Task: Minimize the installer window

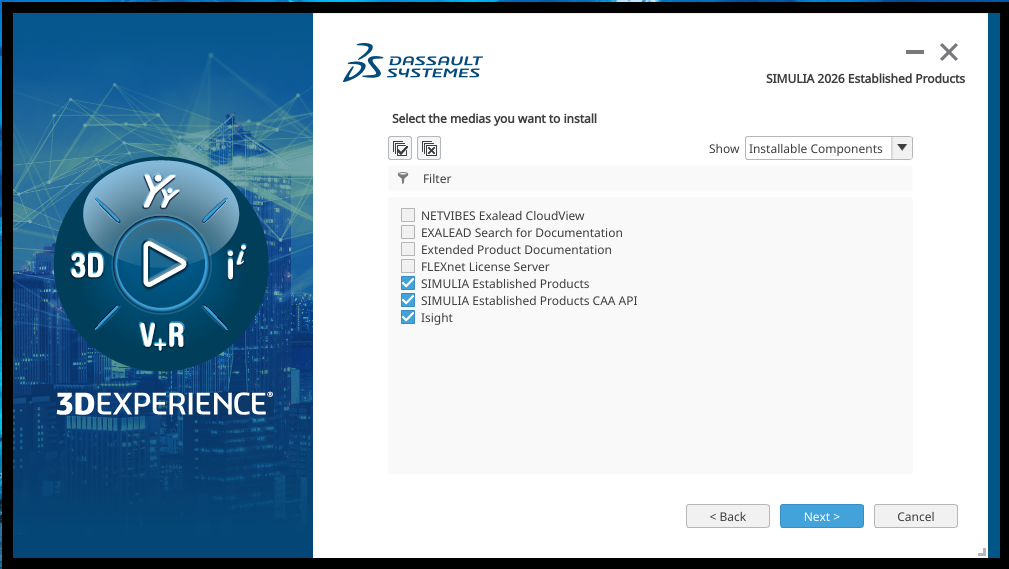Action: (x=914, y=52)
